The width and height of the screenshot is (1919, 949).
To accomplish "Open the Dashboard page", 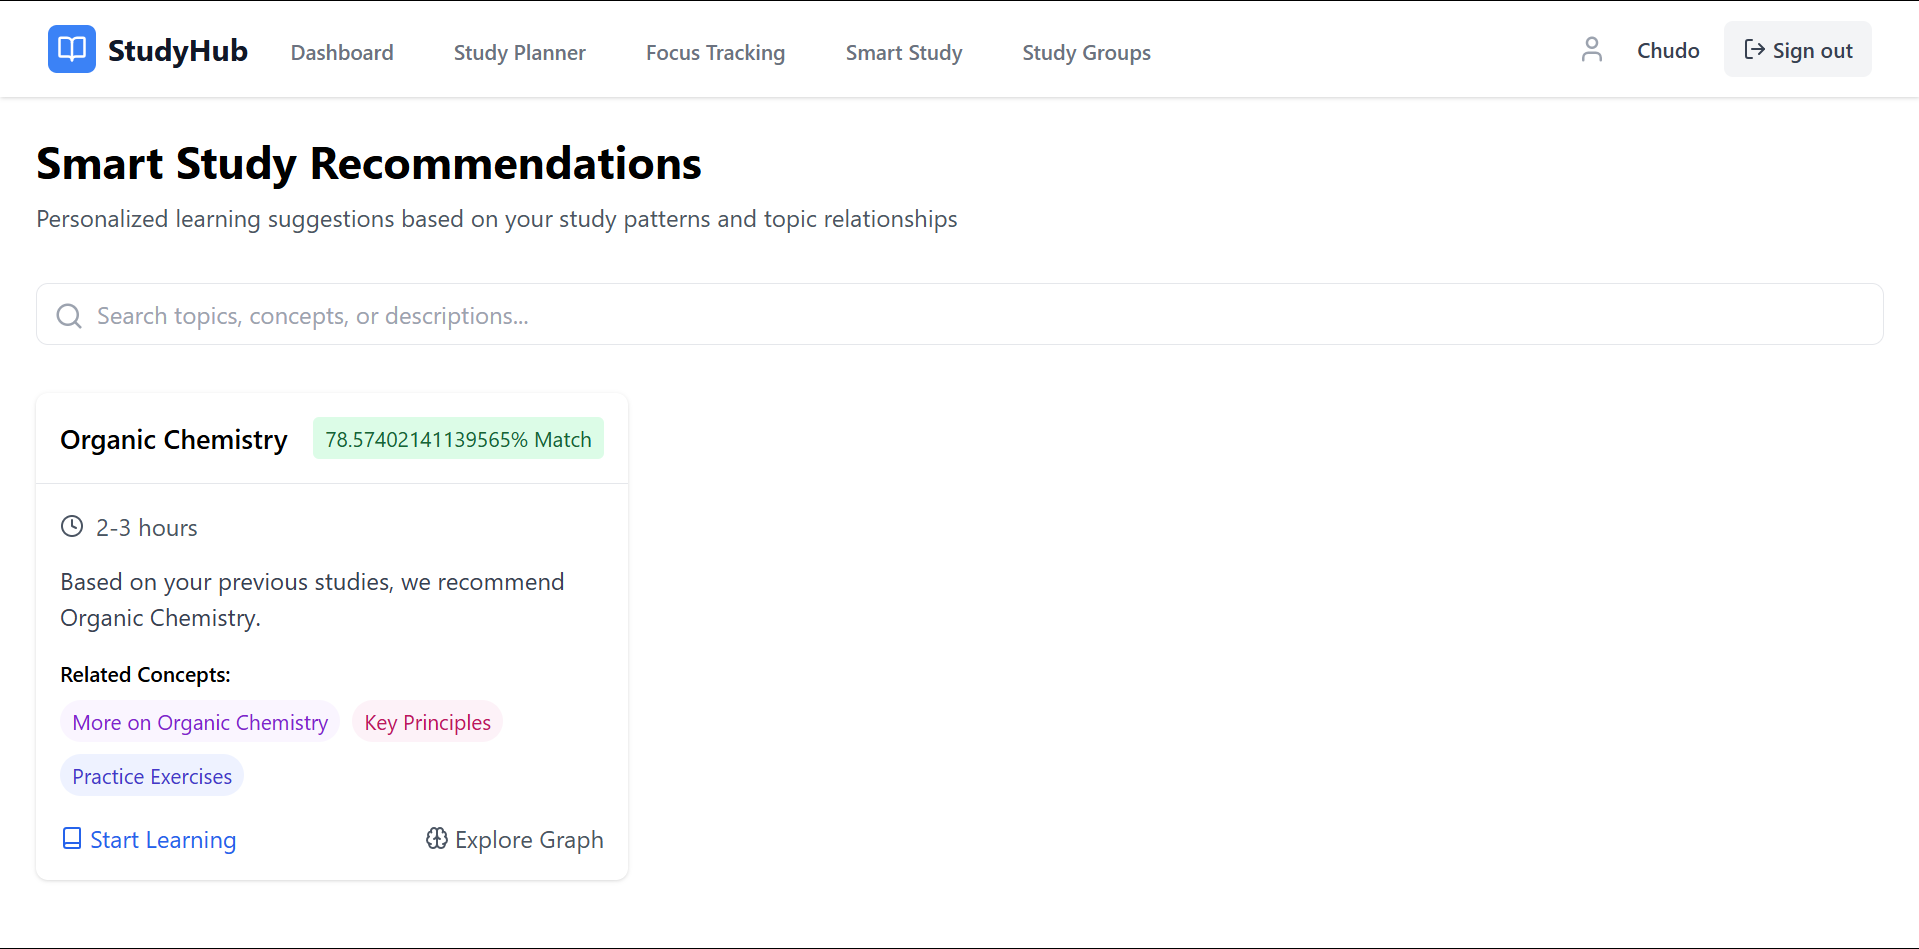I will point(342,52).
